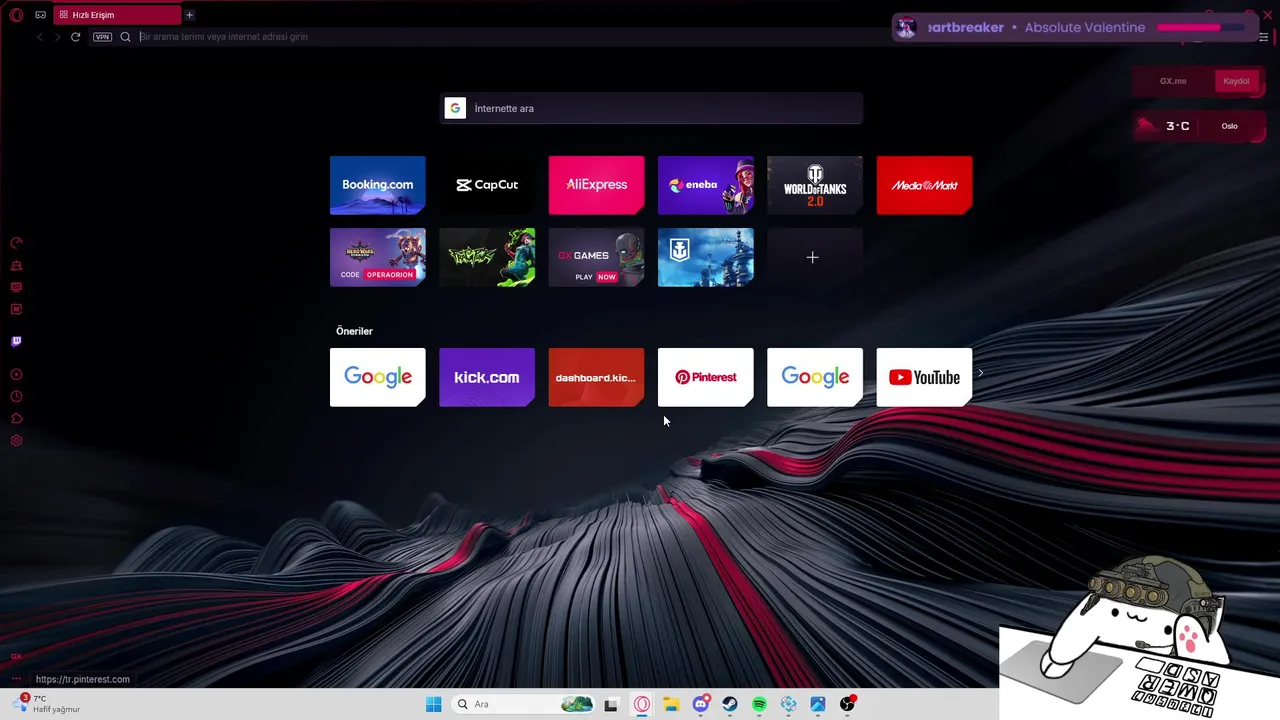Screen dimensions: 1280x720
Task: Click the İnternette ara search box
Action: click(x=651, y=108)
